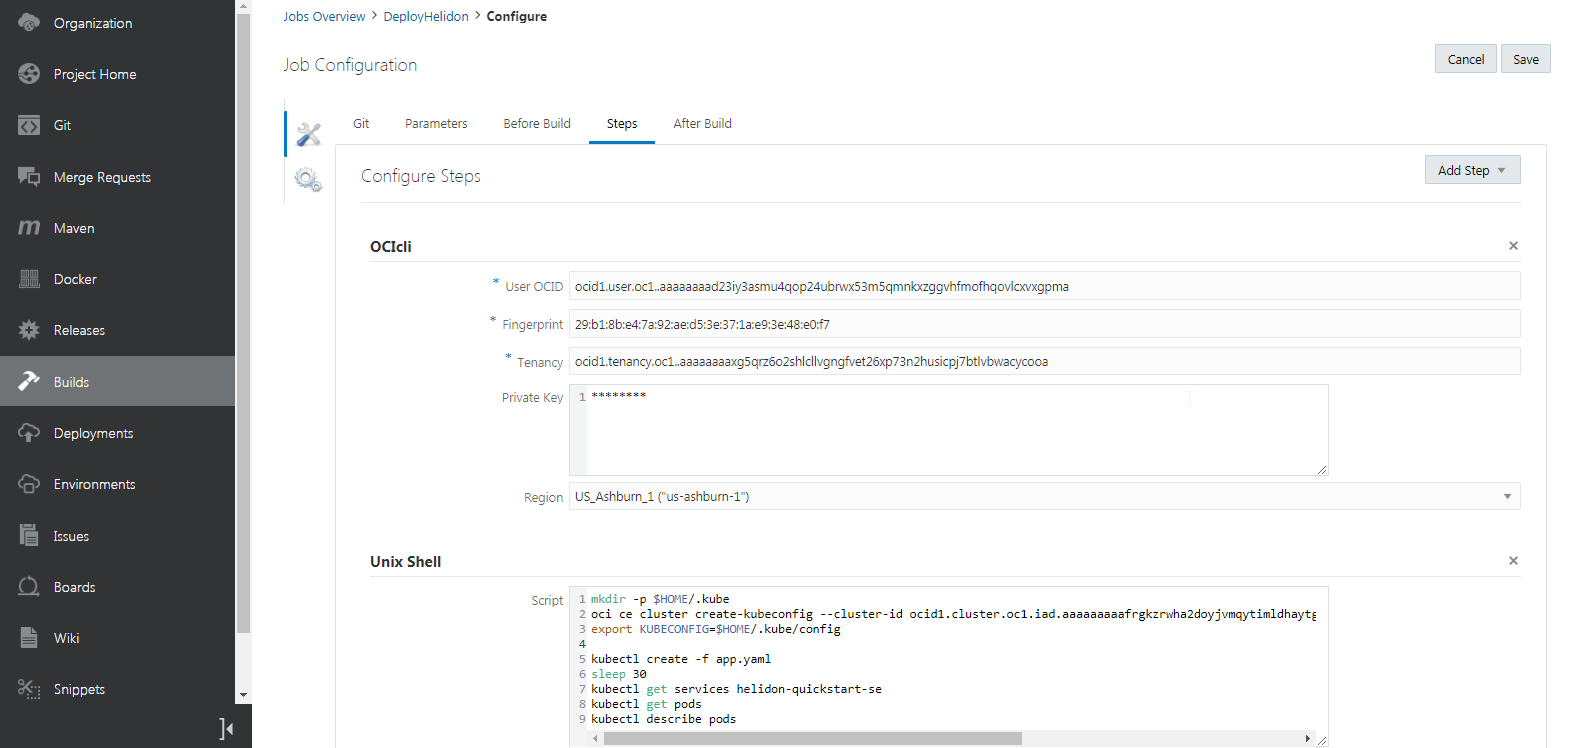Image resolution: width=1579 pixels, height=748 pixels.
Task: Go to Releases via its gear icon
Action: click(29, 330)
